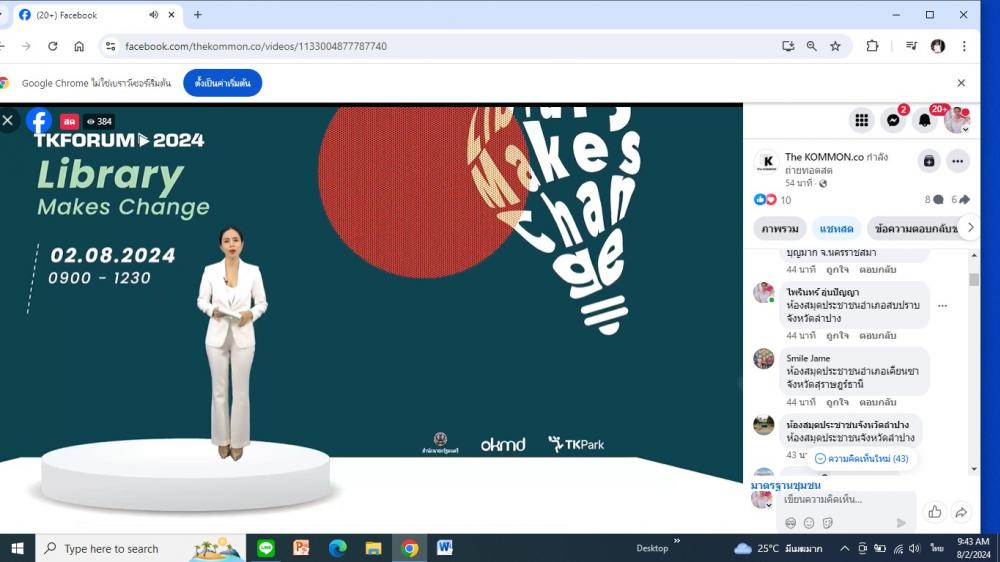This screenshot has height=562, width=1000.
Task: Save the live video icon
Action: click(929, 161)
